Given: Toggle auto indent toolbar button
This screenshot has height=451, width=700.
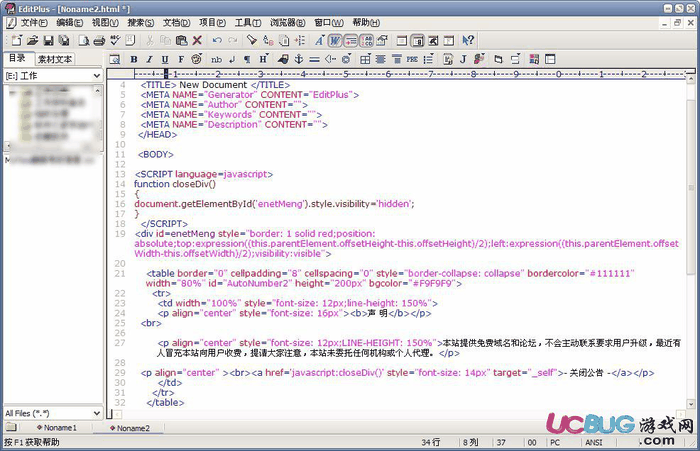Looking at the screenshot, I should coord(351,41).
